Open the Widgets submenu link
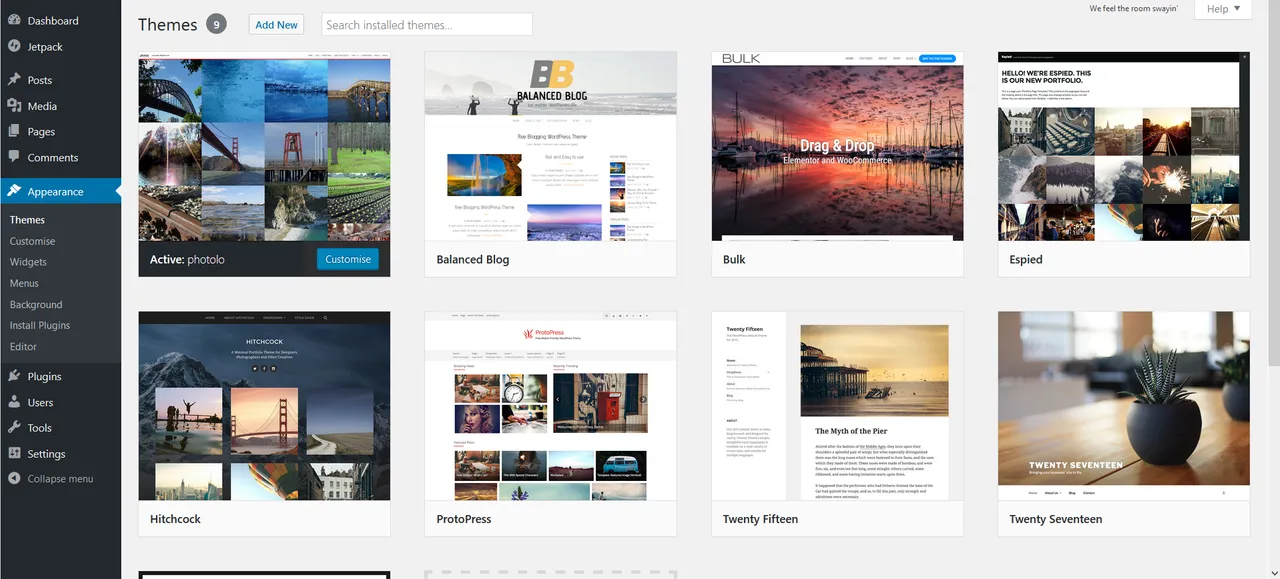Image resolution: width=1280 pixels, height=579 pixels. click(x=28, y=262)
